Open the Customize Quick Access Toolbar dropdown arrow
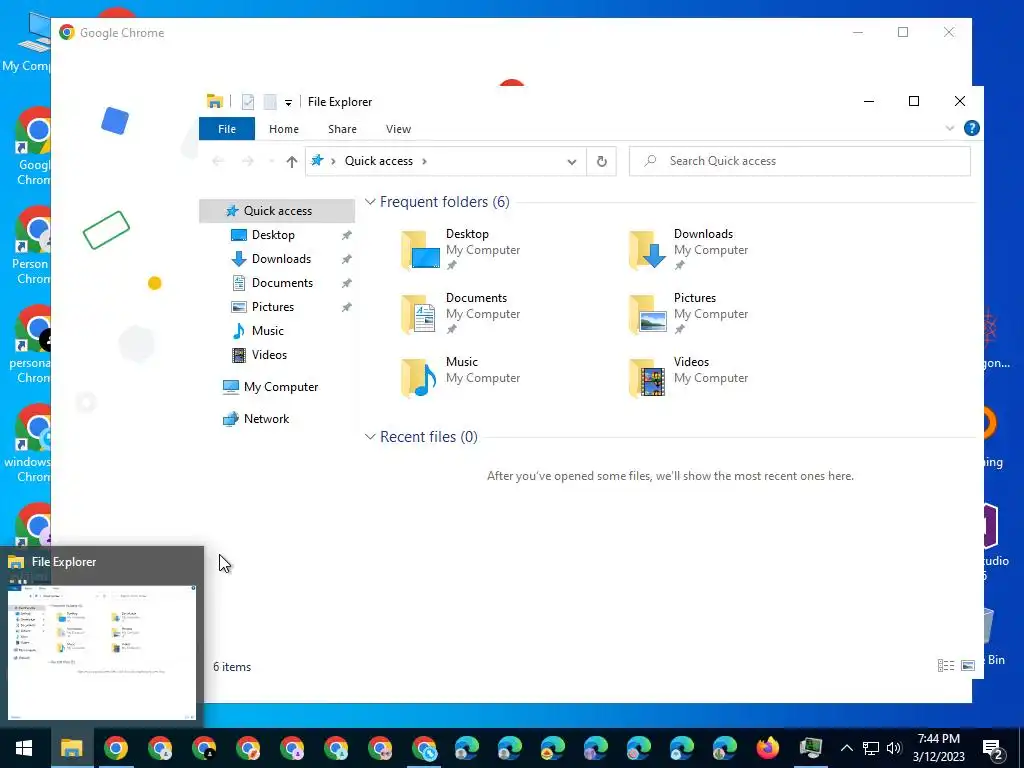The image size is (1024, 768). [x=288, y=103]
